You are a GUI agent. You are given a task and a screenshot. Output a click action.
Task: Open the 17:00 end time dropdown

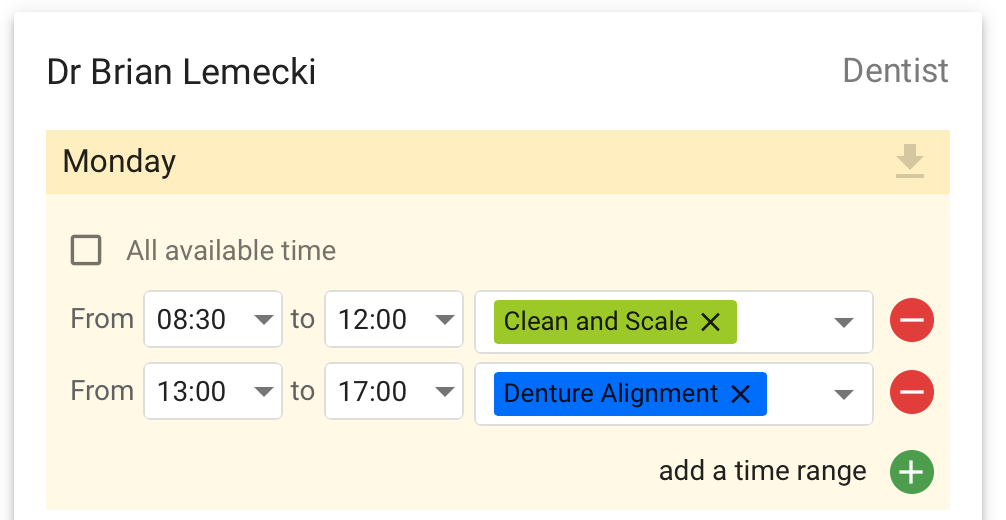394,391
